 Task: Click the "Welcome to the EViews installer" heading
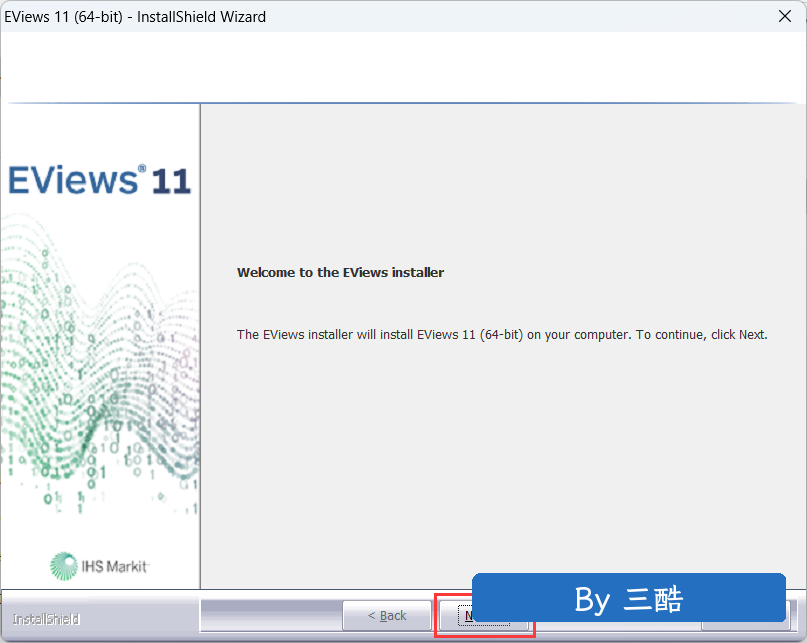340,272
